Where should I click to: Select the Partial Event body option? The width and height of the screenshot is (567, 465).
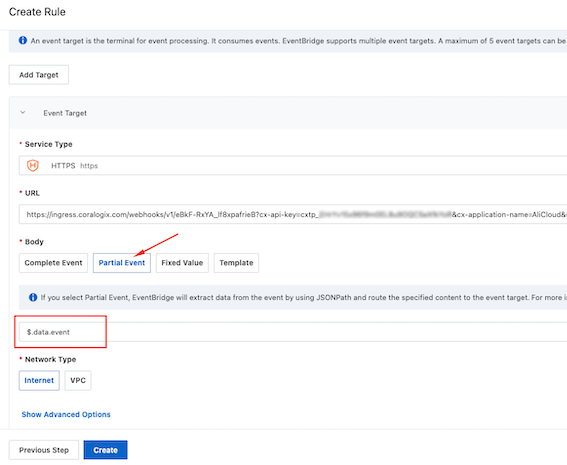[x=122, y=263]
